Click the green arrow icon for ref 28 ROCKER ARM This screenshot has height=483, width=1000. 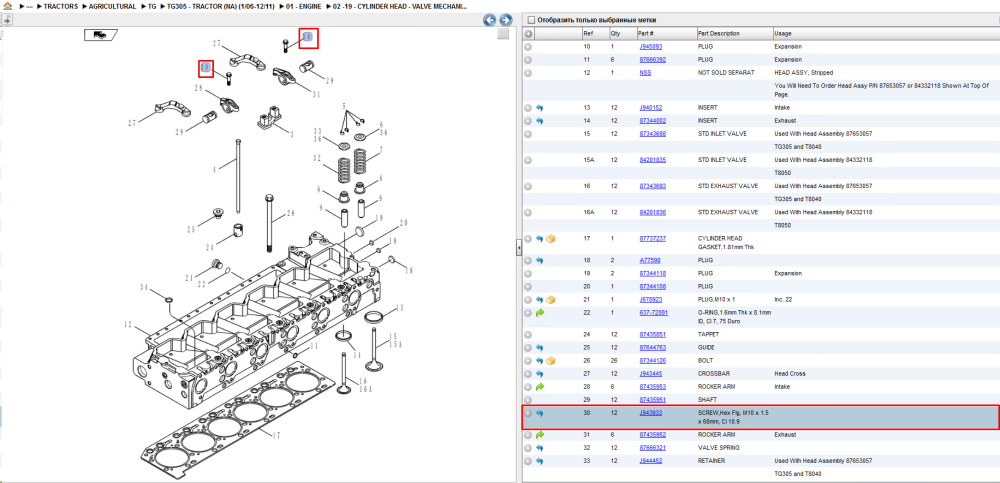click(540, 387)
